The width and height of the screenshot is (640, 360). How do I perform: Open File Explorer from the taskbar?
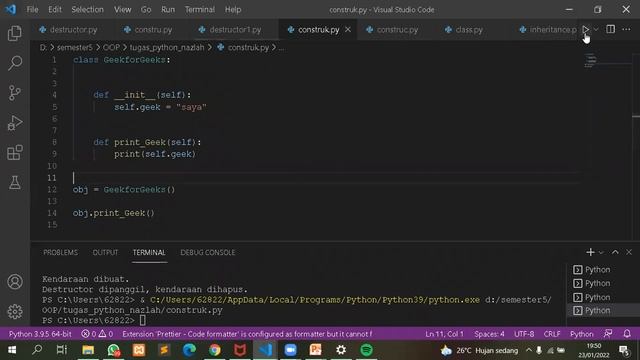tap(88, 350)
